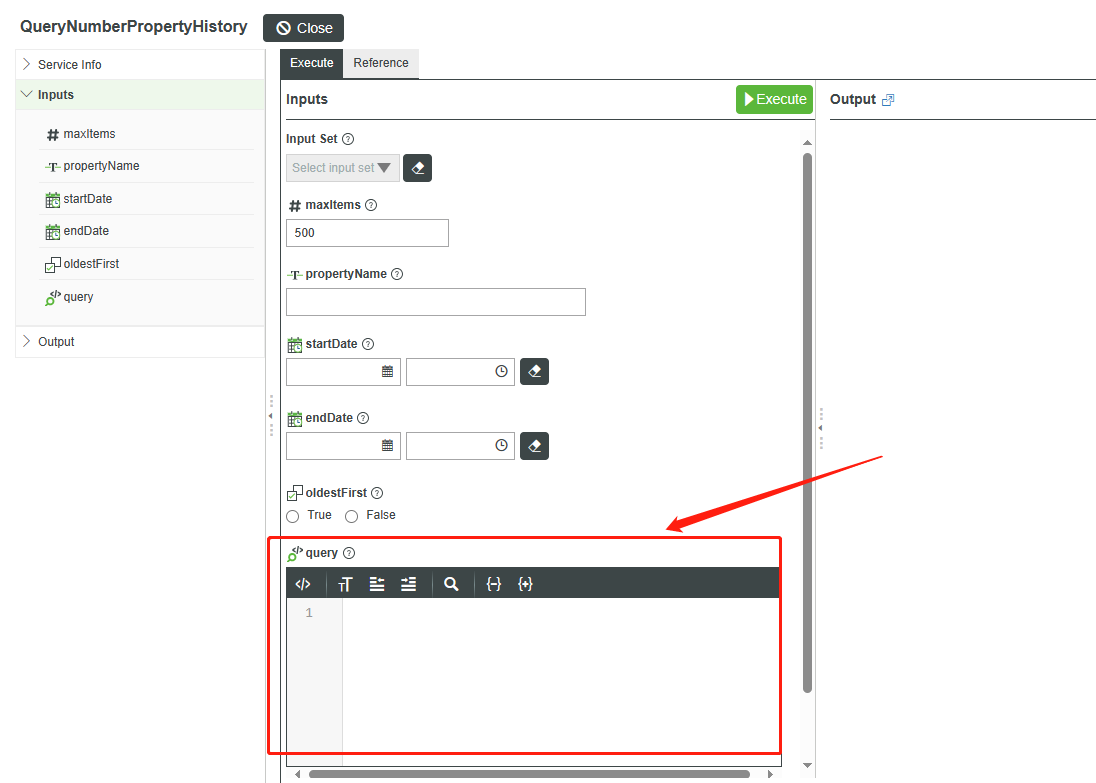Open the Select input set dropdown
Screen dimensions: 1096x783
point(342,168)
